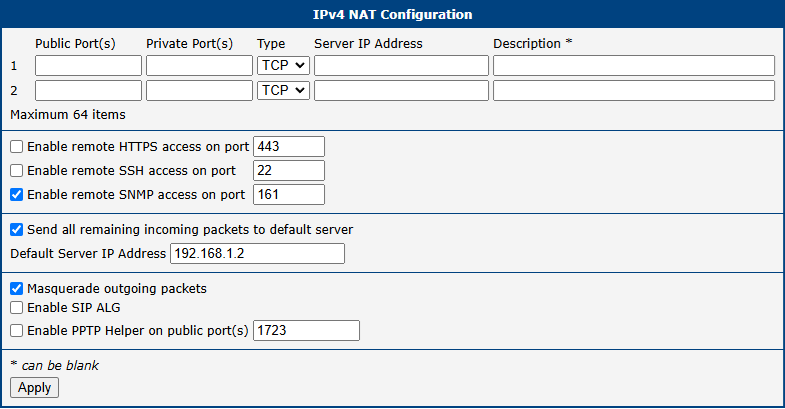This screenshot has width=785, height=409.
Task: Click the 'Public Port(s)' column header
Action: pos(75,44)
